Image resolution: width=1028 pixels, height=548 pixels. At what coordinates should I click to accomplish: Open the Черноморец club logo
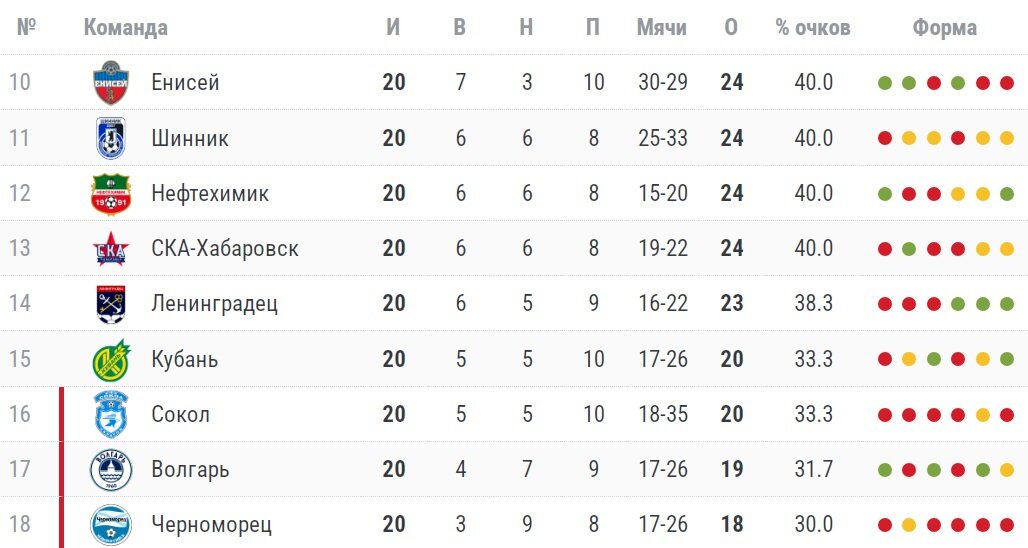(111, 524)
